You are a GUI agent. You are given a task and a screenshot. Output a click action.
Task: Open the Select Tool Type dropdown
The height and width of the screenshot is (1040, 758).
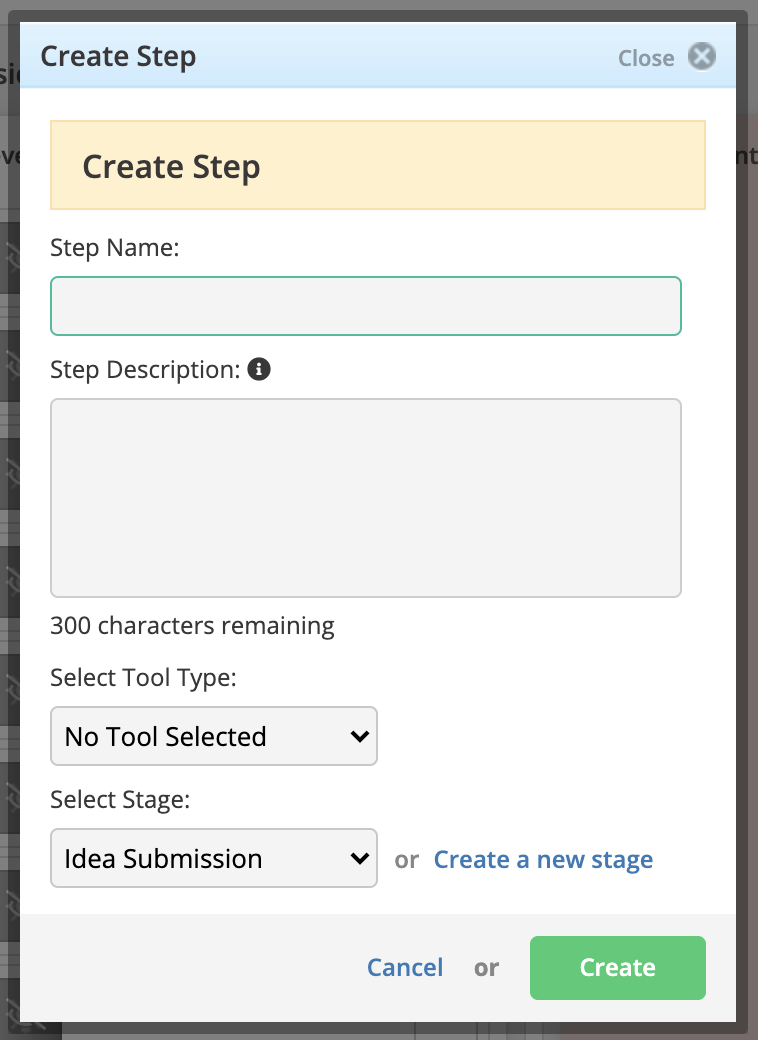point(214,736)
